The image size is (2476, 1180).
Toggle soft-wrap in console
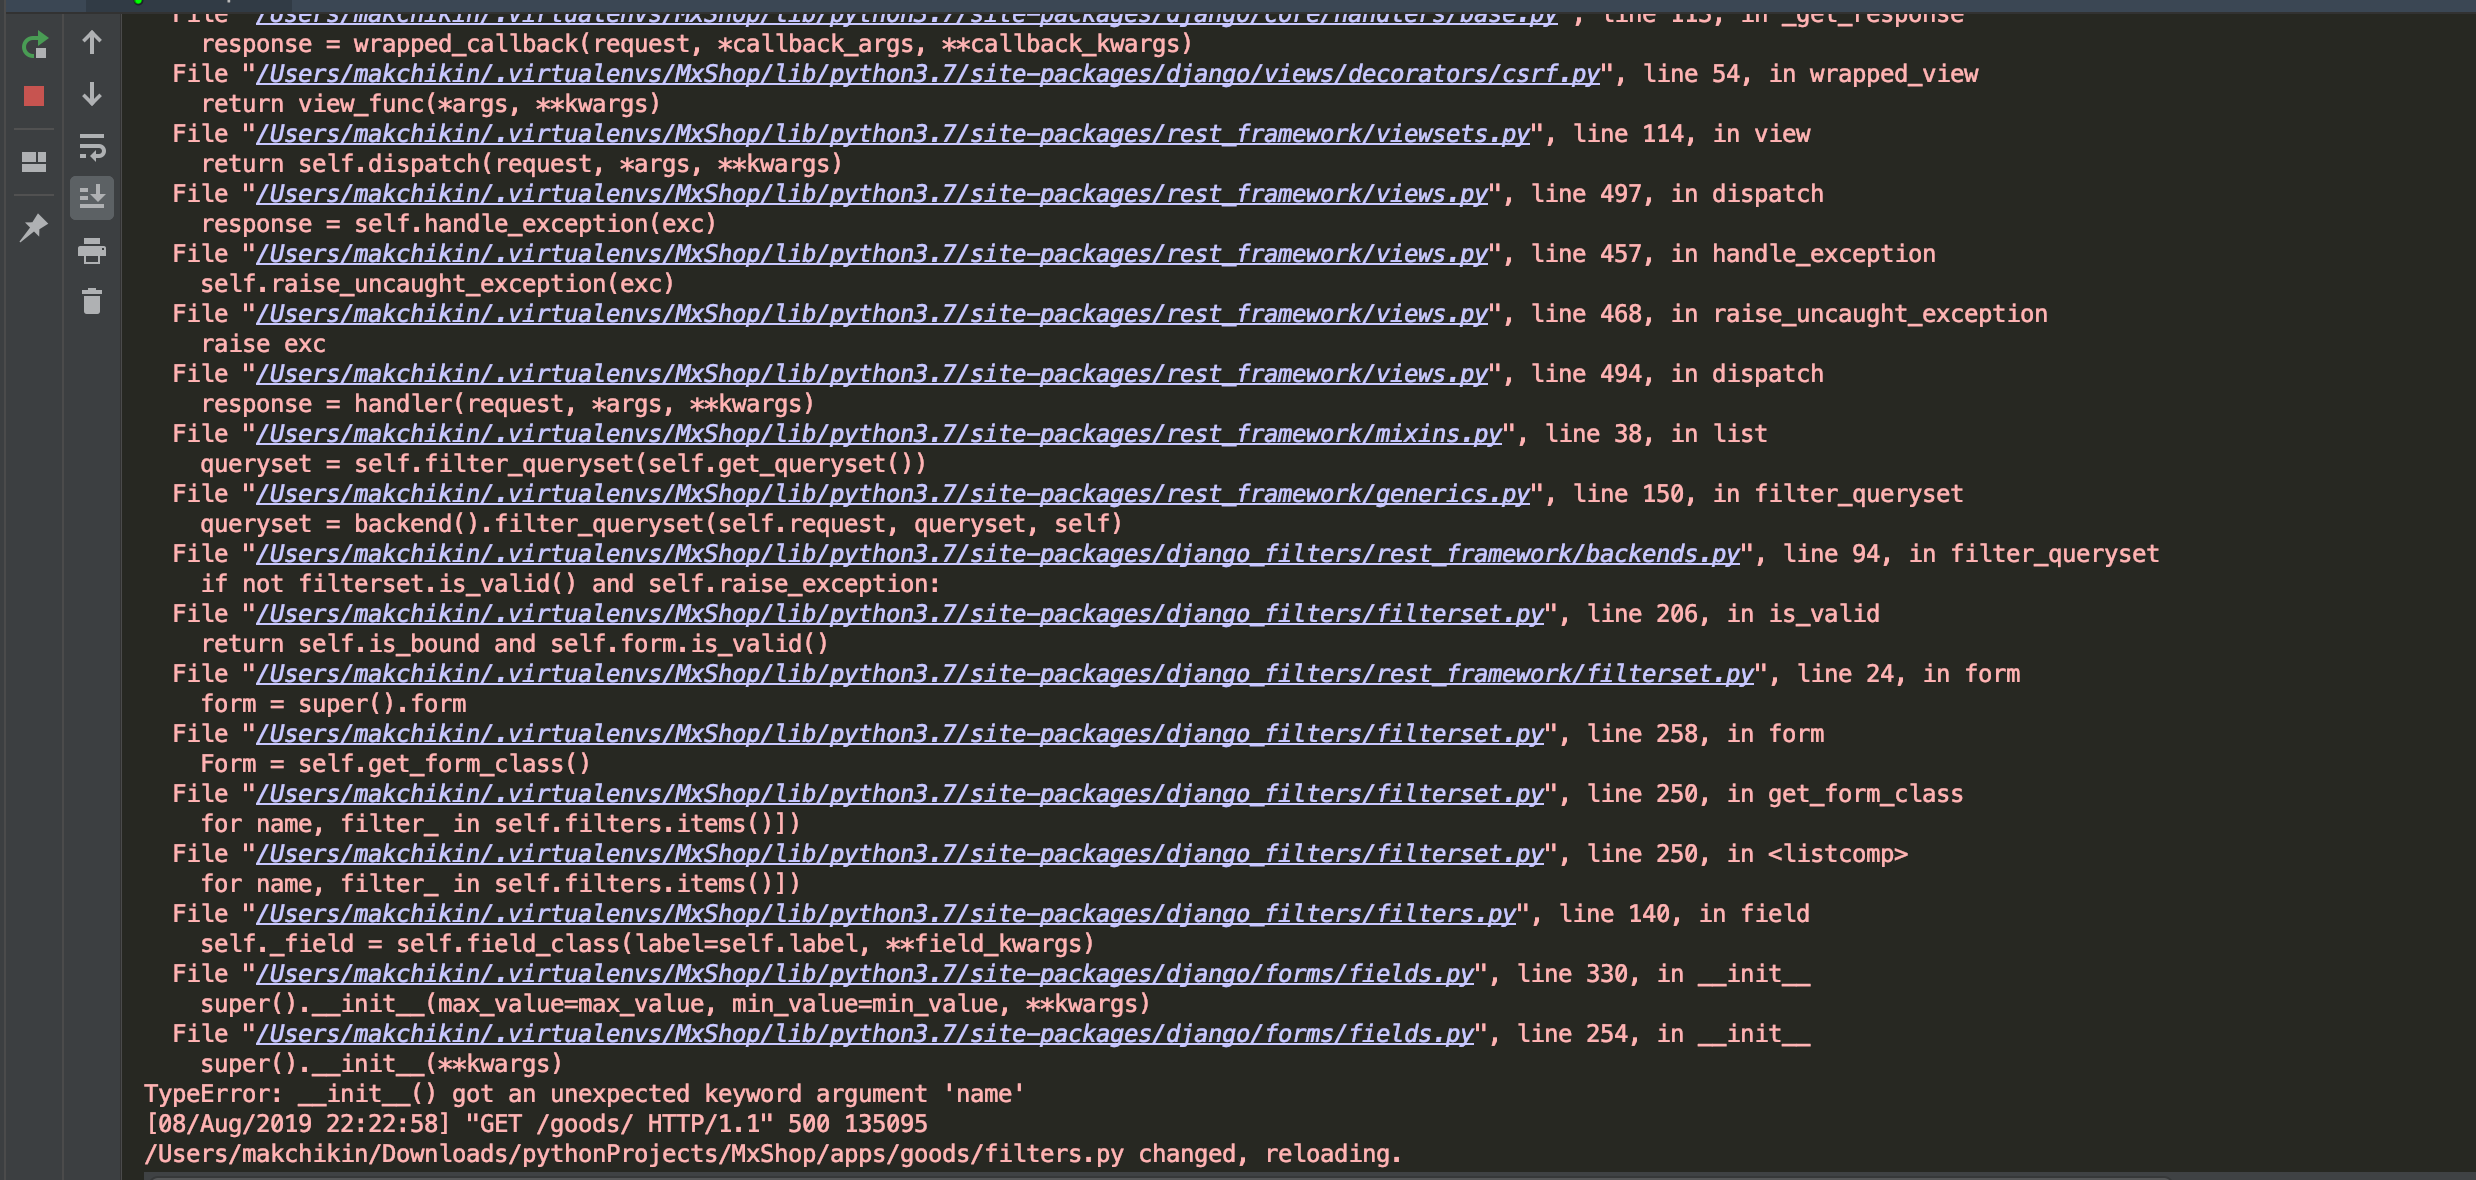point(92,148)
